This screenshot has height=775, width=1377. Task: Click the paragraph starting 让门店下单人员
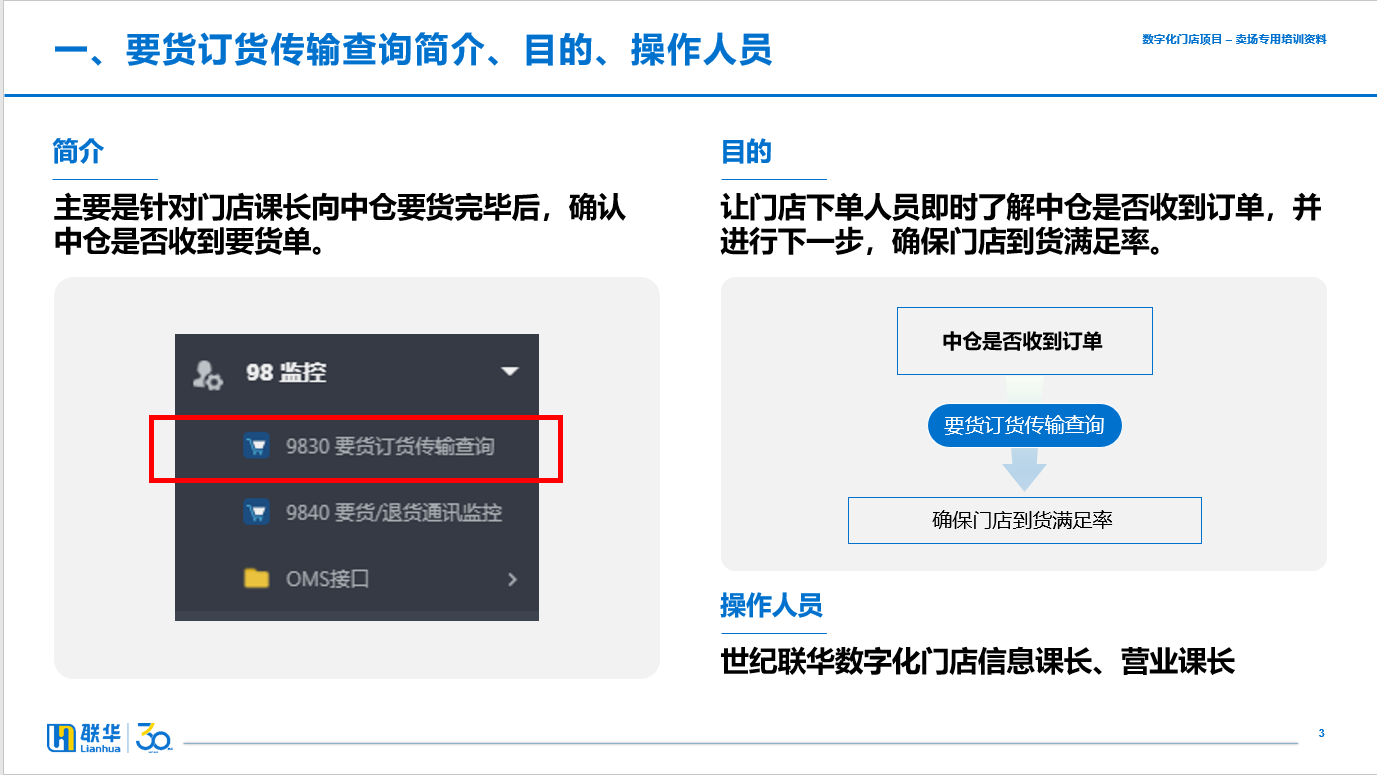coord(1021,225)
